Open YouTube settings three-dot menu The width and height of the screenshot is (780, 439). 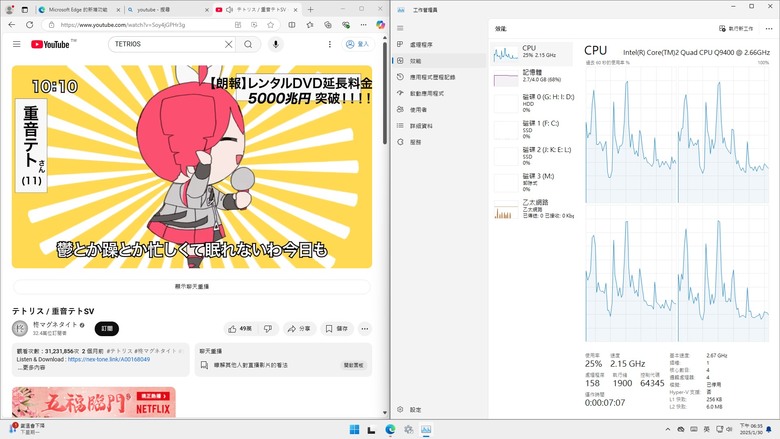(329, 44)
